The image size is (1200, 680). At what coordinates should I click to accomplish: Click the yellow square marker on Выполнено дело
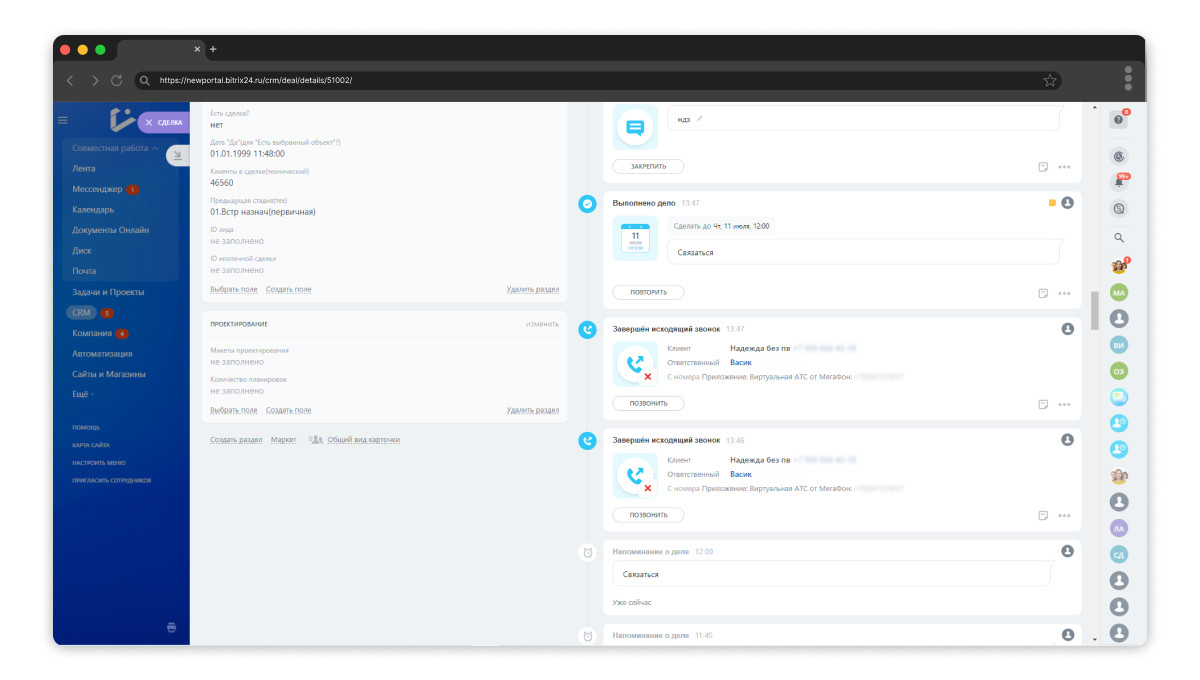(x=1052, y=203)
